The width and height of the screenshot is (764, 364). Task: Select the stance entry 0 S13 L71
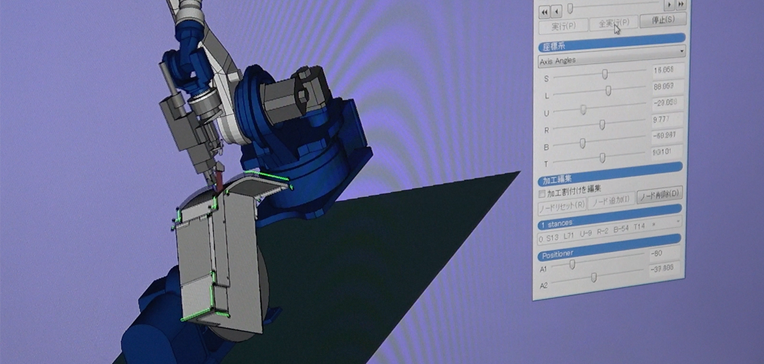[555, 237]
